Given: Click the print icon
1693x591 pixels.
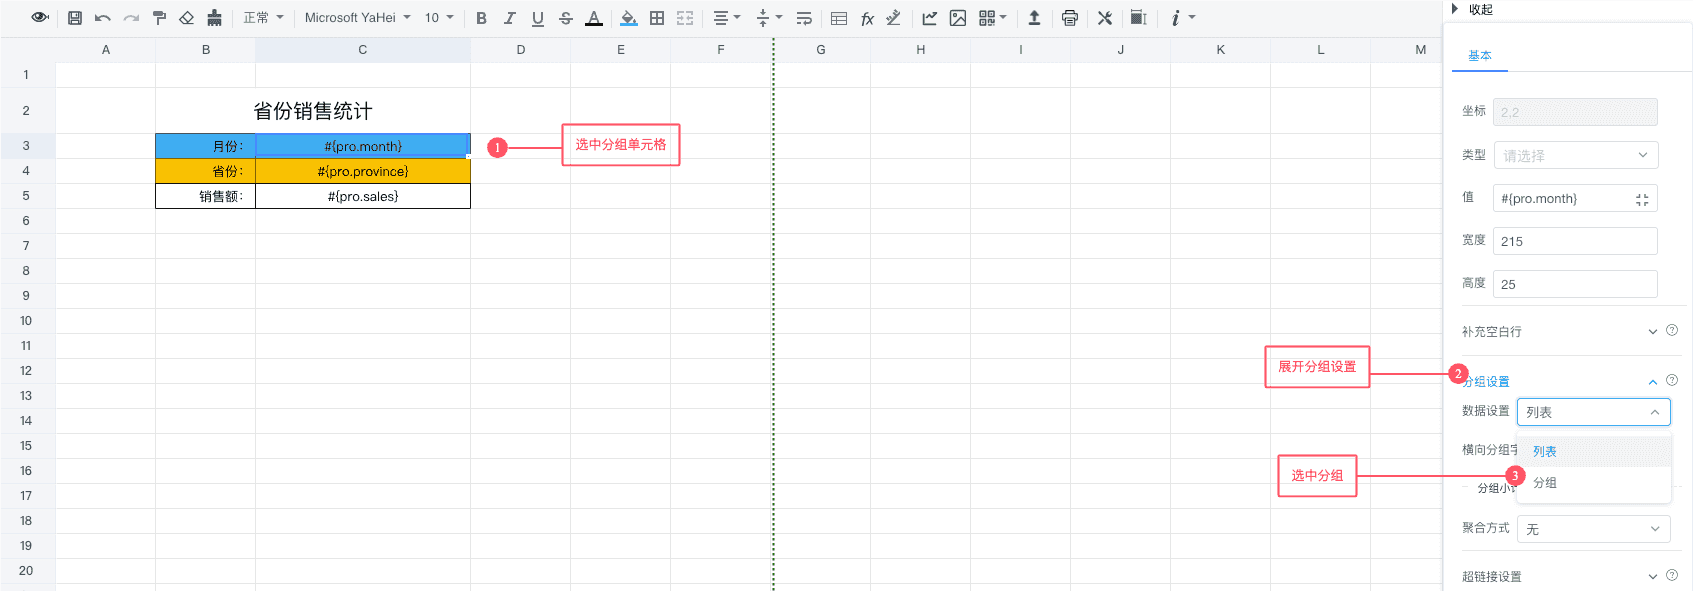Looking at the screenshot, I should coord(1070,18).
